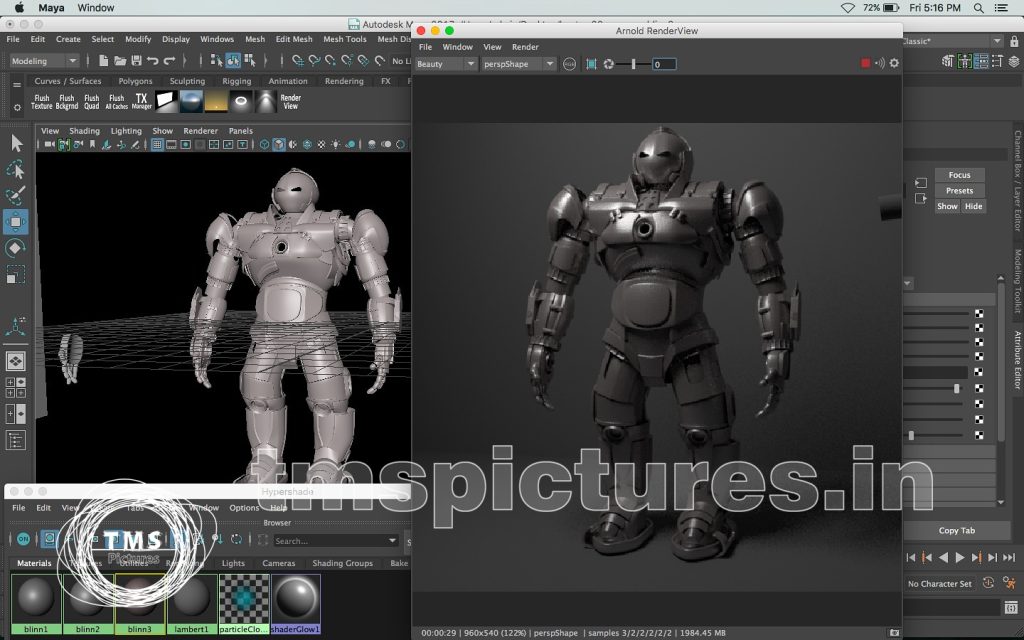Click the Flush Texture shelf button

point(41,102)
